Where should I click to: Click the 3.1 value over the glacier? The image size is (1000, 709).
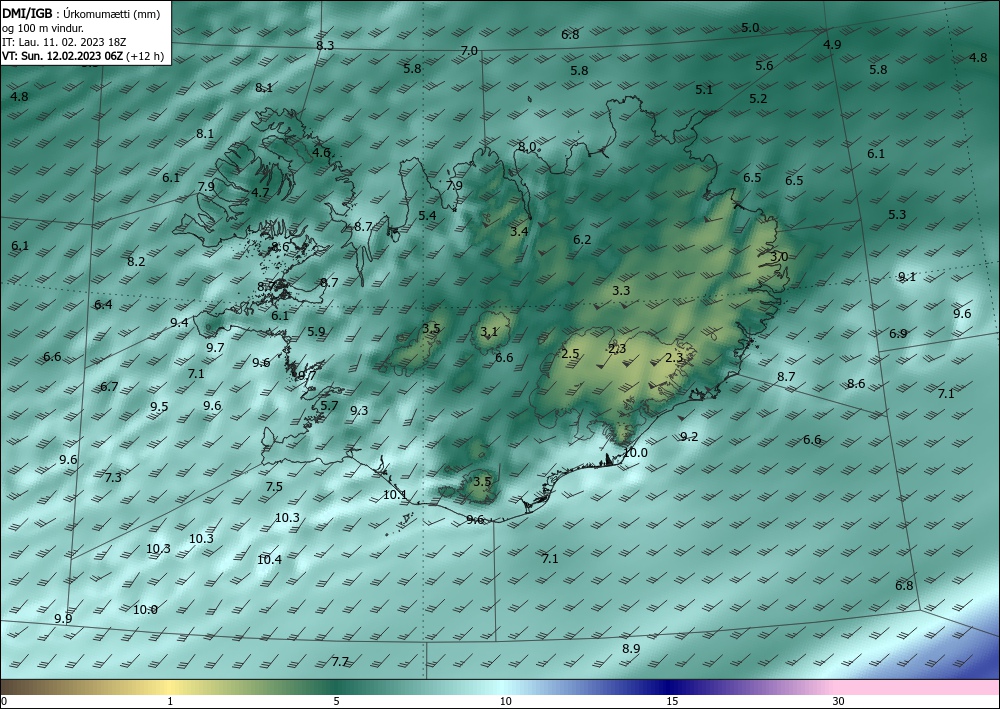tap(489, 332)
